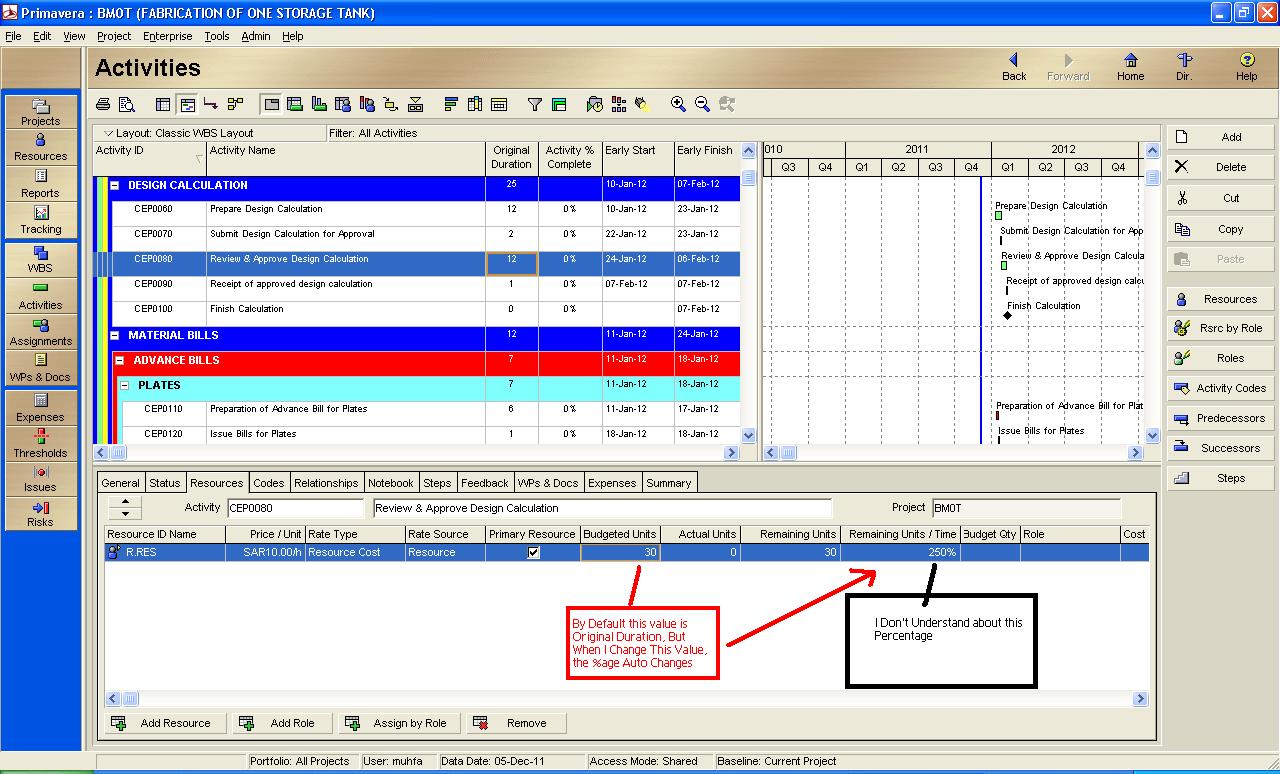The height and width of the screenshot is (774, 1280).
Task: Click the Zoom Out magnifier icon
Action: [702, 104]
